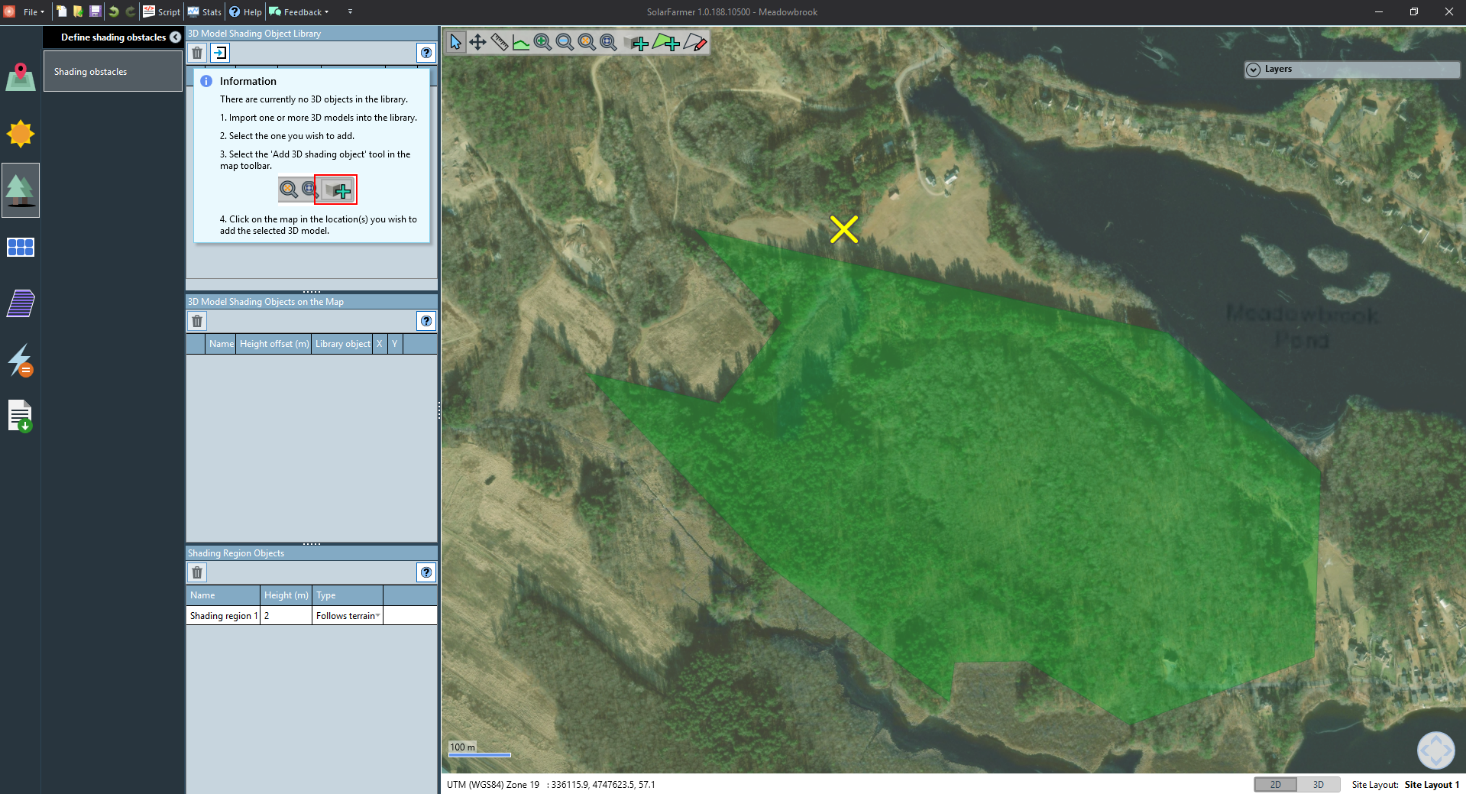Select the Shading obstacles sub-step

click(x=113, y=72)
